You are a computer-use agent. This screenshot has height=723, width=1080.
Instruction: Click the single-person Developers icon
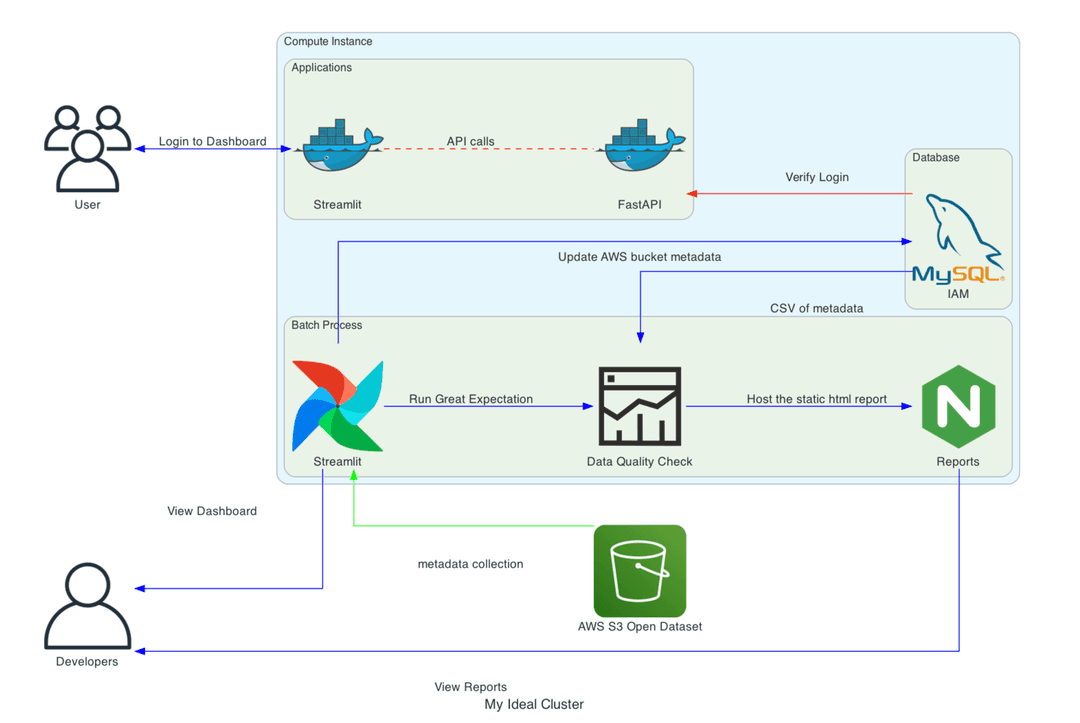87,606
